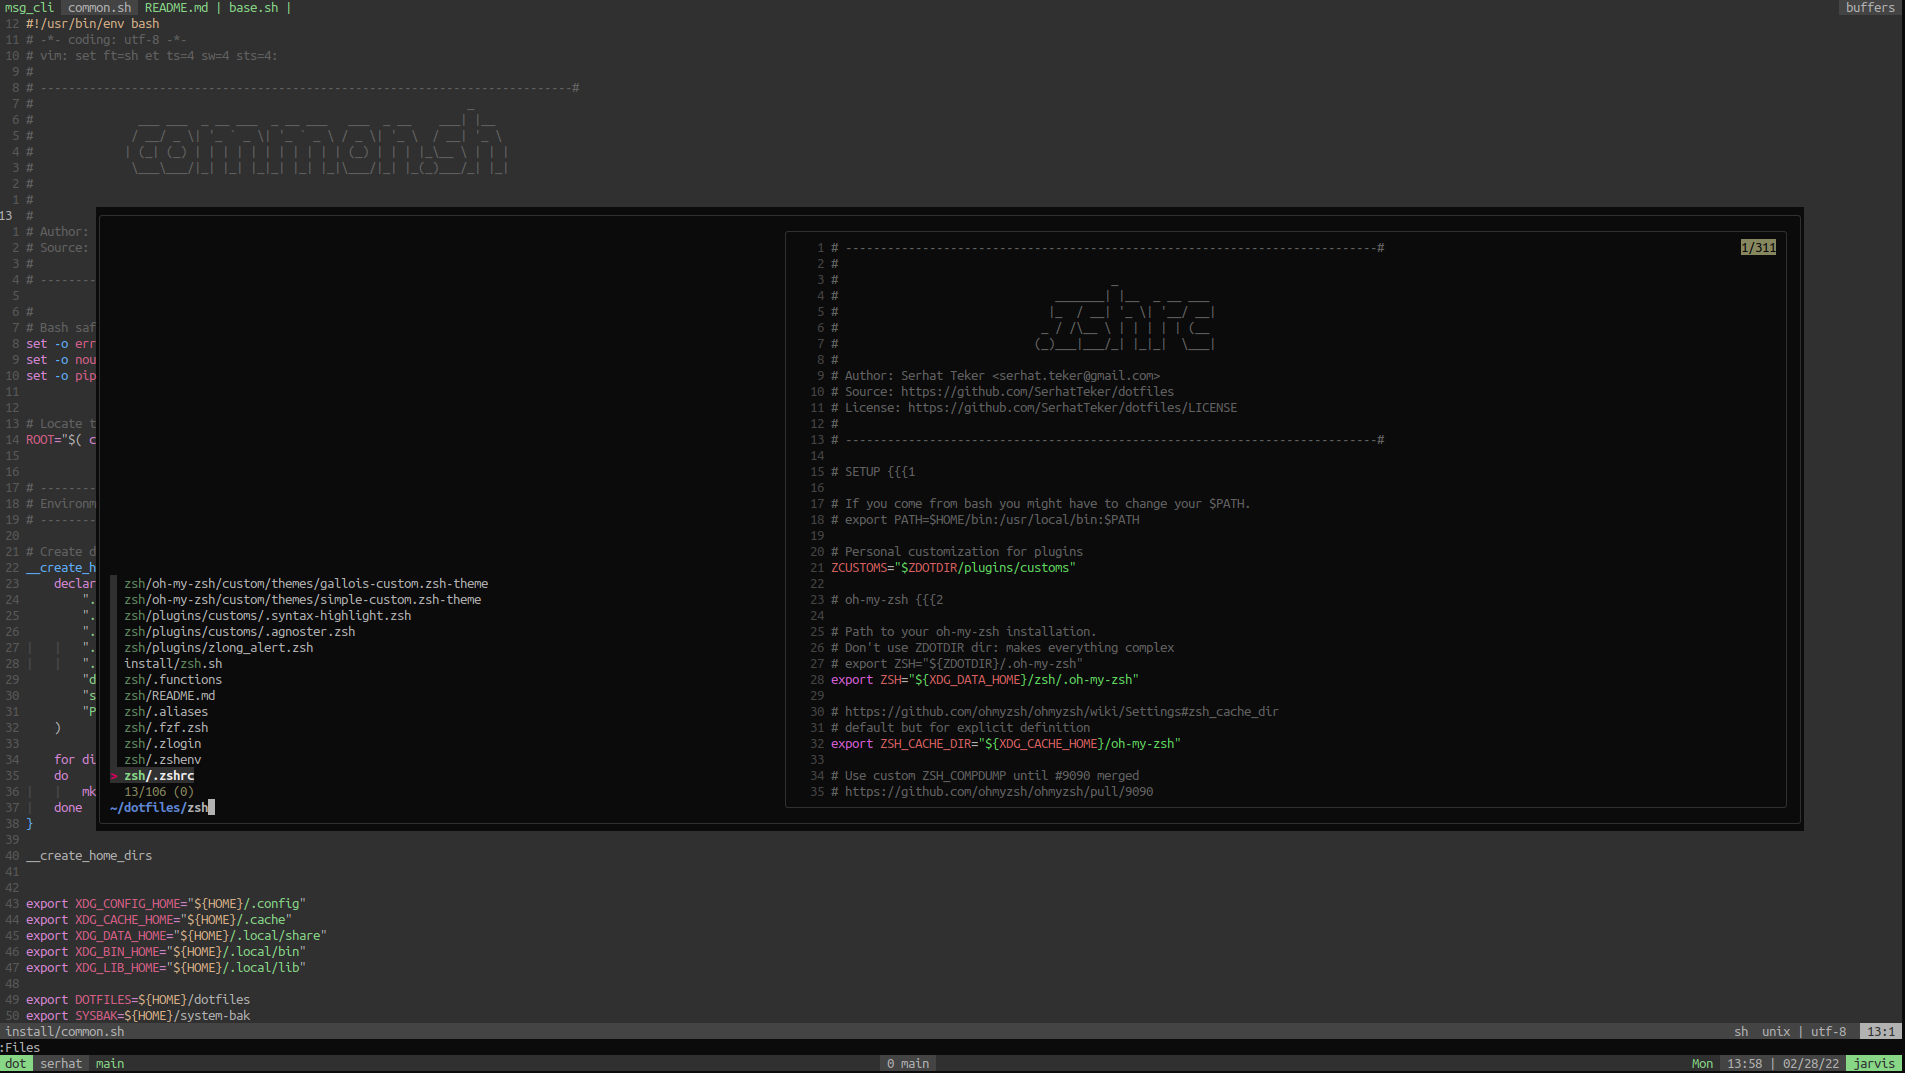
Task: Click the 1/311 preview line indicator
Action: click(x=1757, y=247)
